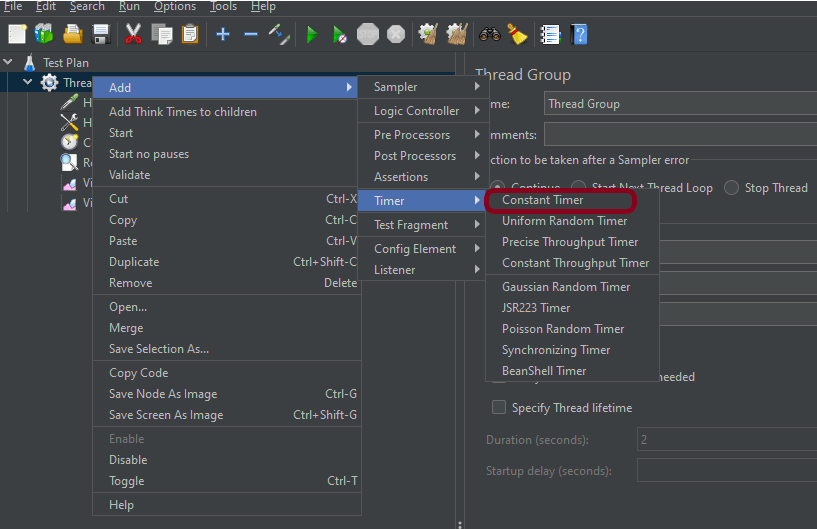Enable Specify Thread lifetime checkbox

pos(499,408)
